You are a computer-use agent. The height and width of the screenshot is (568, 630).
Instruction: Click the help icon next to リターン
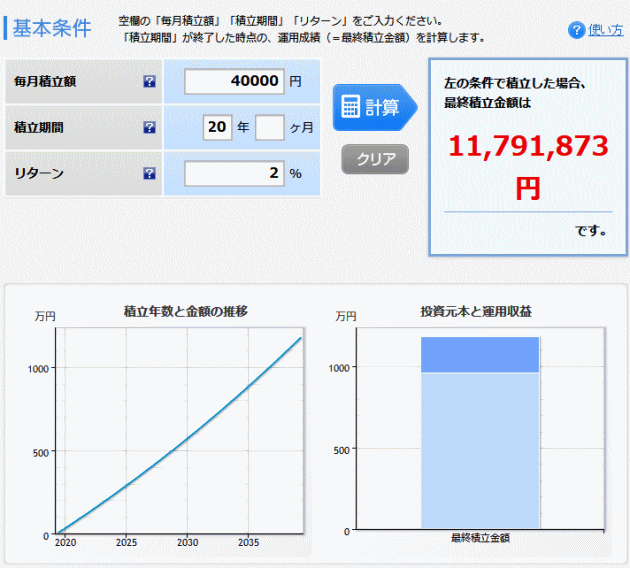149,174
